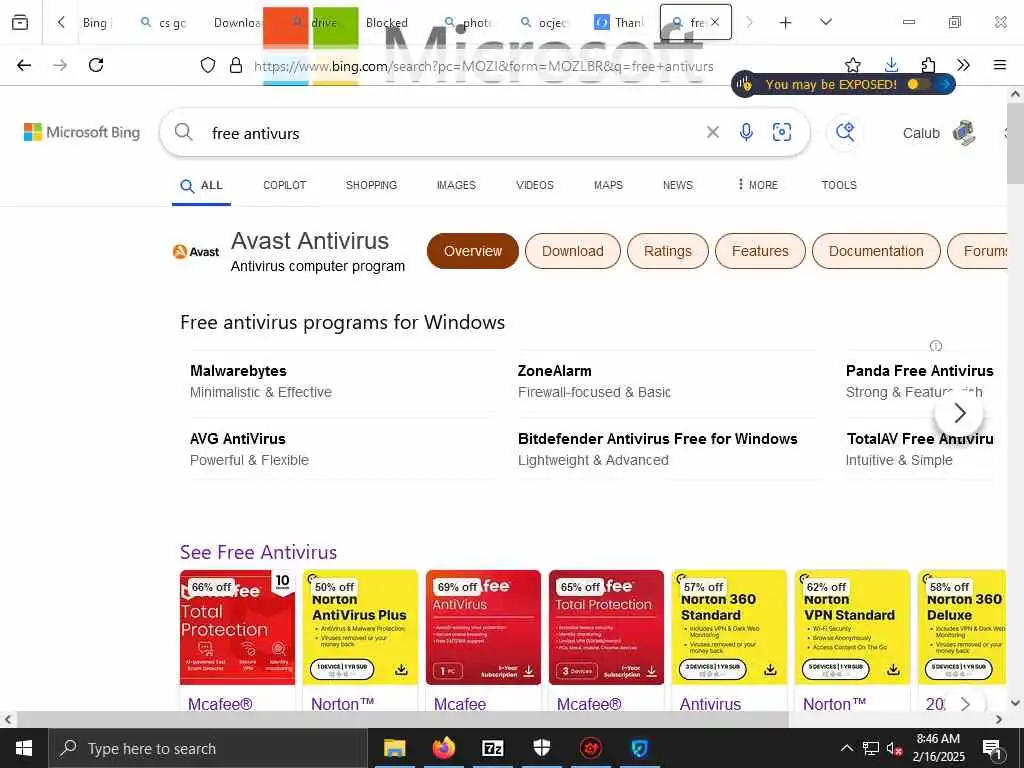
Task: Close the current 'fre' browser tab
Action: point(715,22)
